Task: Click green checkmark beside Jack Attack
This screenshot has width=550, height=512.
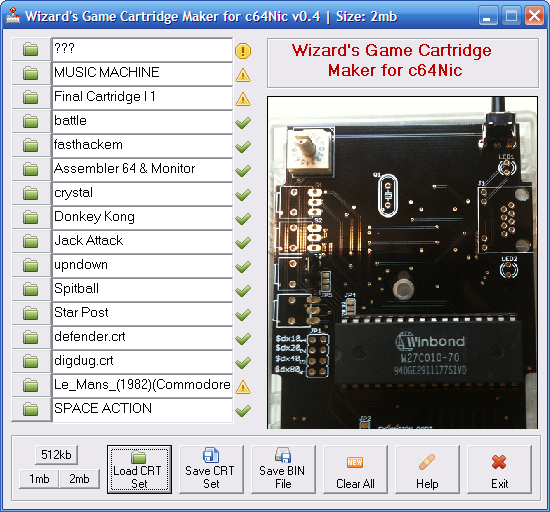Action: pos(243,242)
